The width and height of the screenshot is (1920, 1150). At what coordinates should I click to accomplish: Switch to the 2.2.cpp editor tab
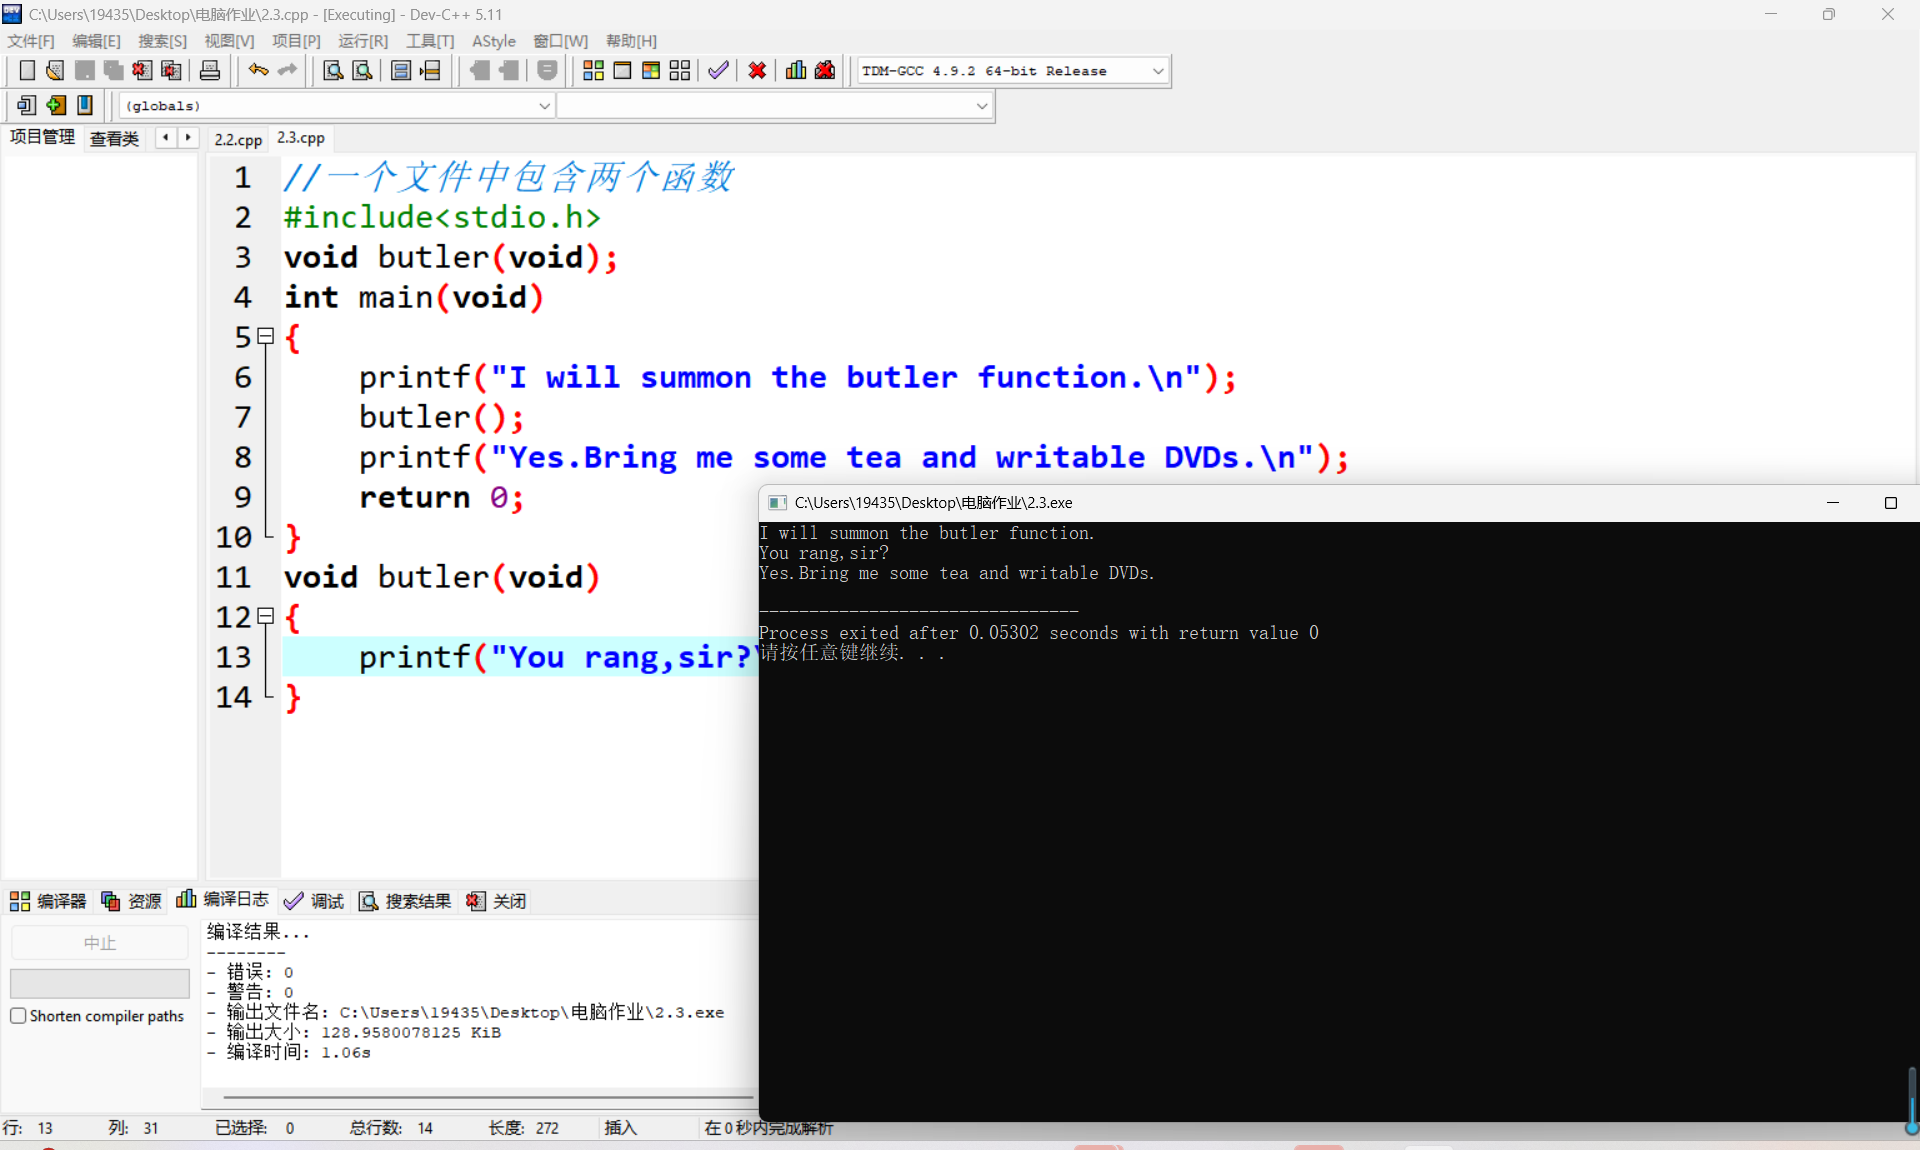pyautogui.click(x=238, y=139)
